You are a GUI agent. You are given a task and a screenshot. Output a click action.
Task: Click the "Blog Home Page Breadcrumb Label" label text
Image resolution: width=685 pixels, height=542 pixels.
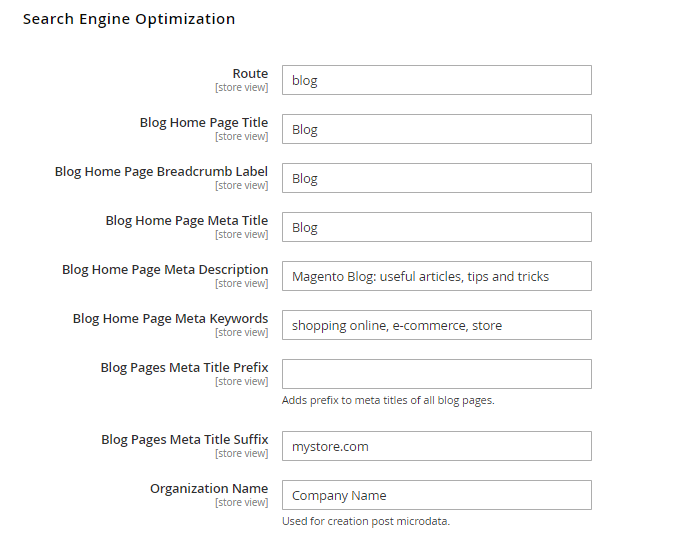[161, 171]
